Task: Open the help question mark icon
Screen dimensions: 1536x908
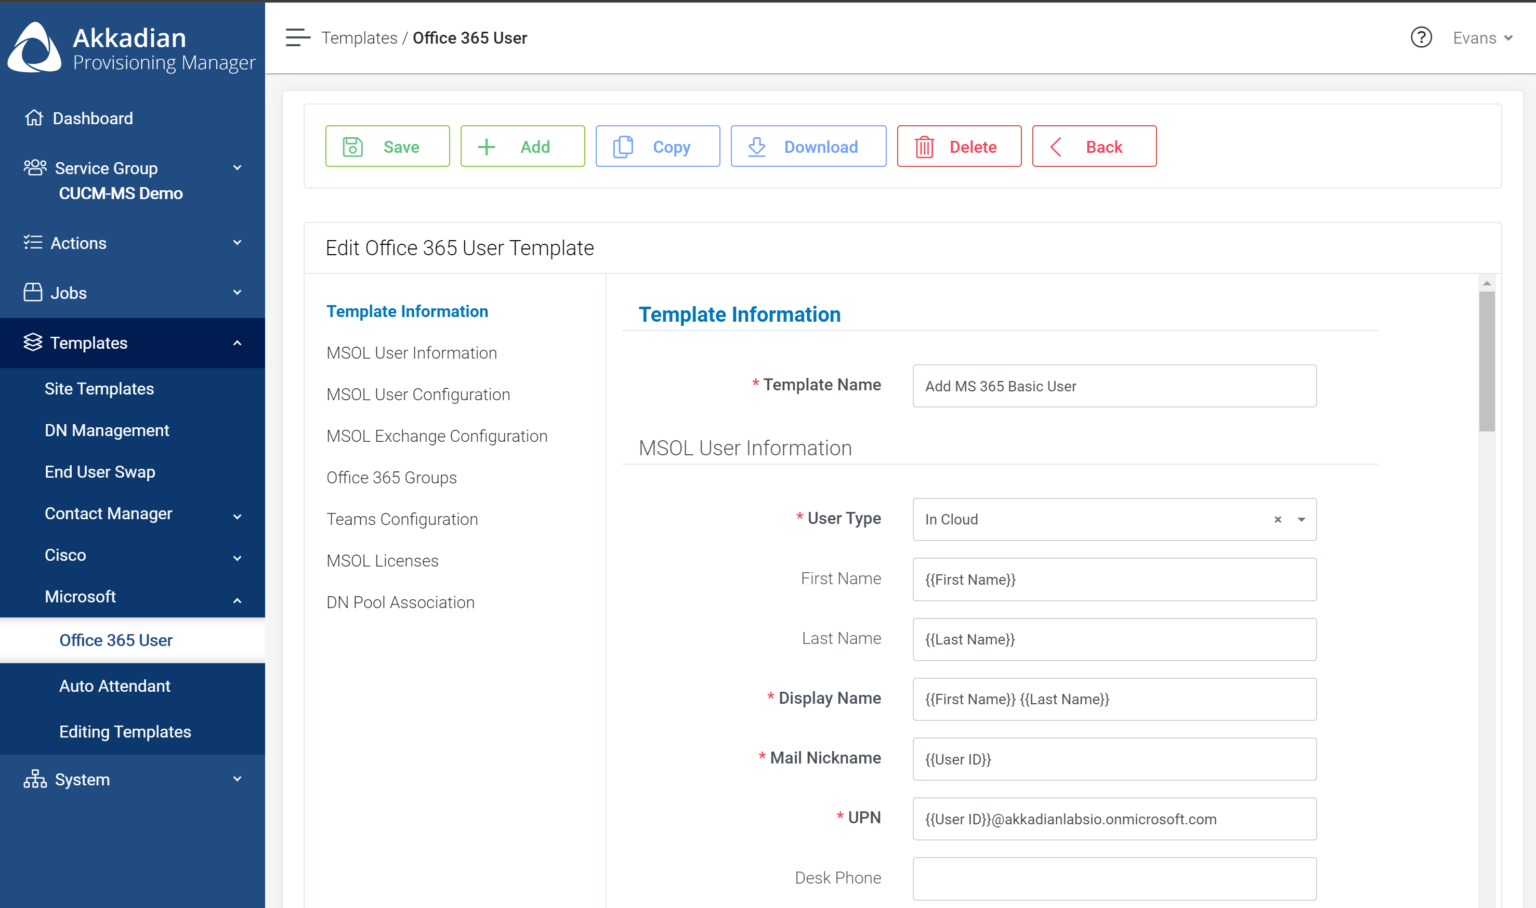Action: click(1421, 37)
